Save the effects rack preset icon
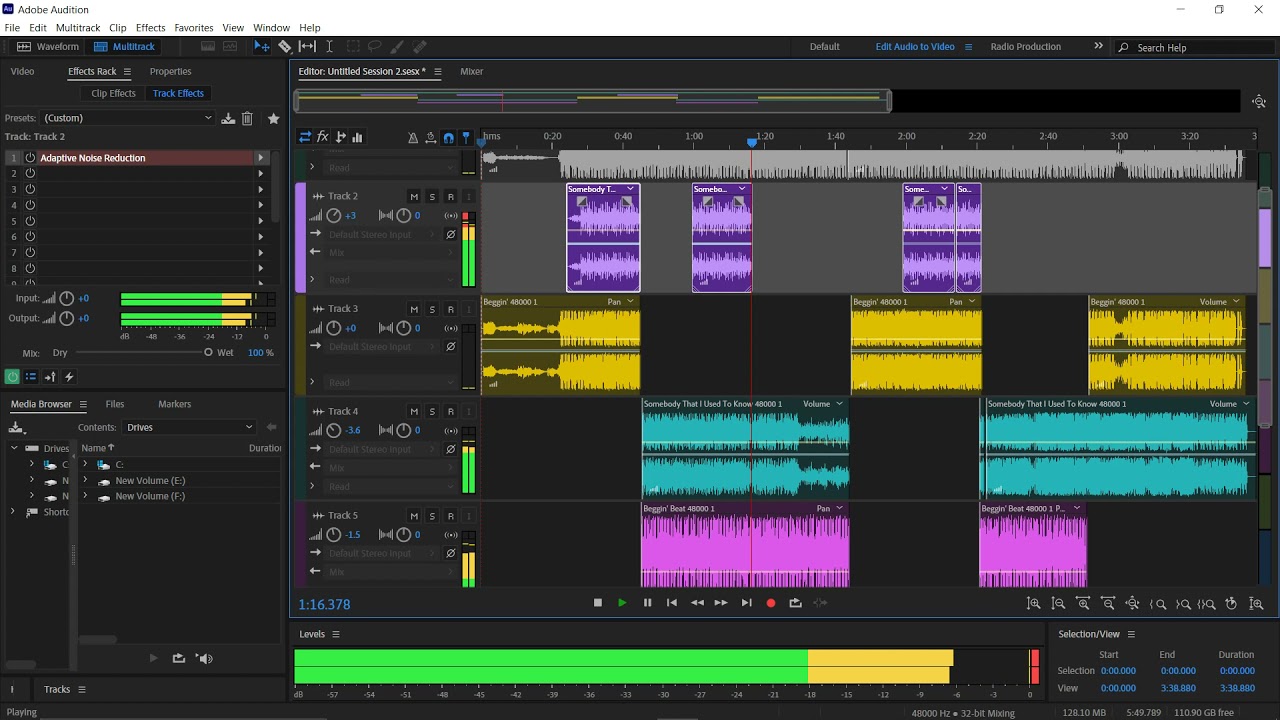Viewport: 1280px width, 720px height. 228,118
